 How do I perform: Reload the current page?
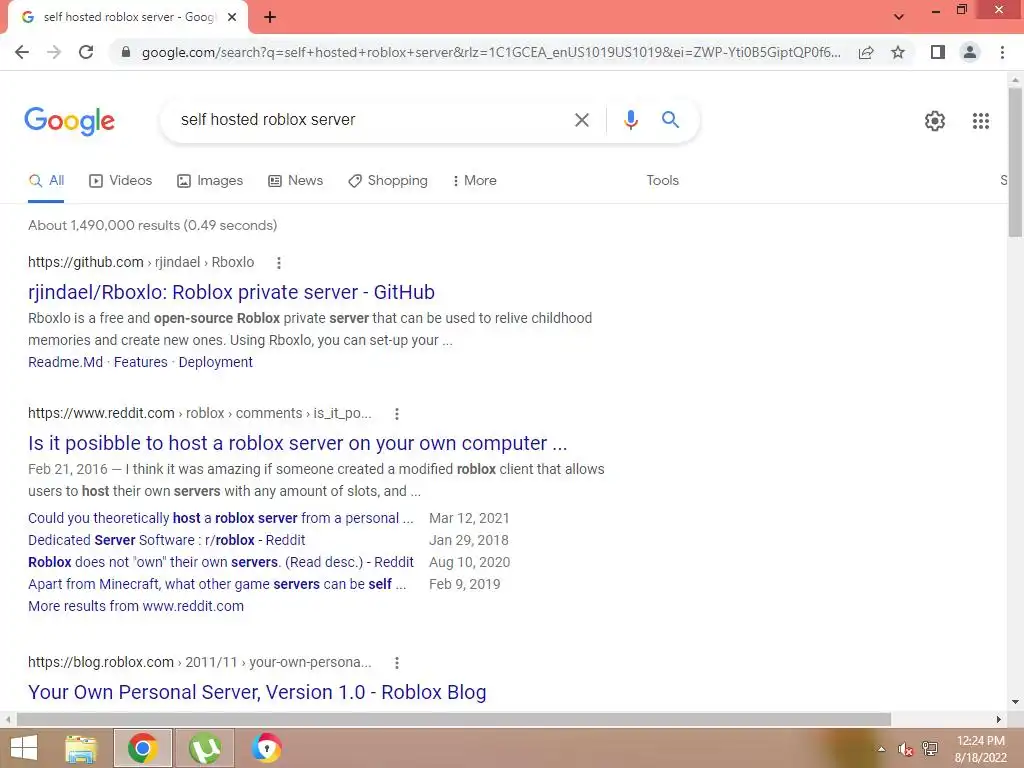86,52
